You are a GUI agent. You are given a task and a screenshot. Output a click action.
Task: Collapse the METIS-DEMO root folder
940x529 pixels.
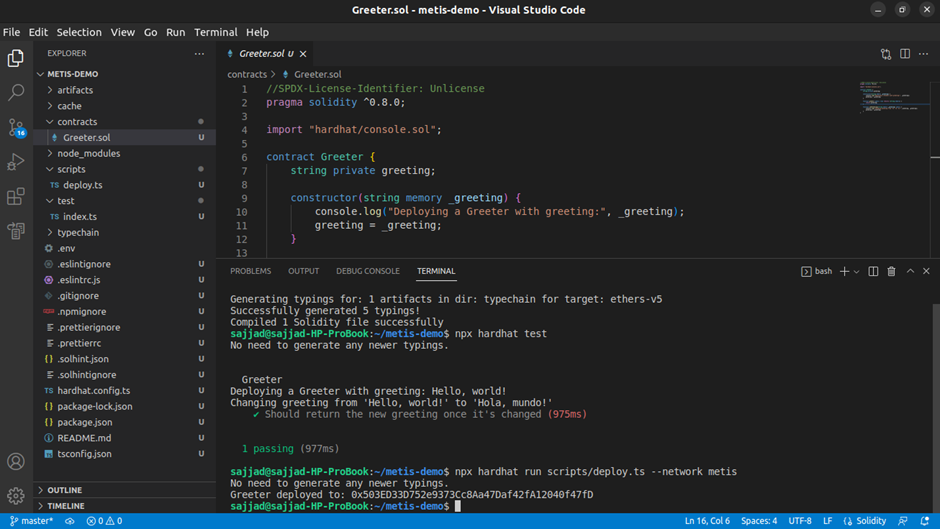[125, 74]
